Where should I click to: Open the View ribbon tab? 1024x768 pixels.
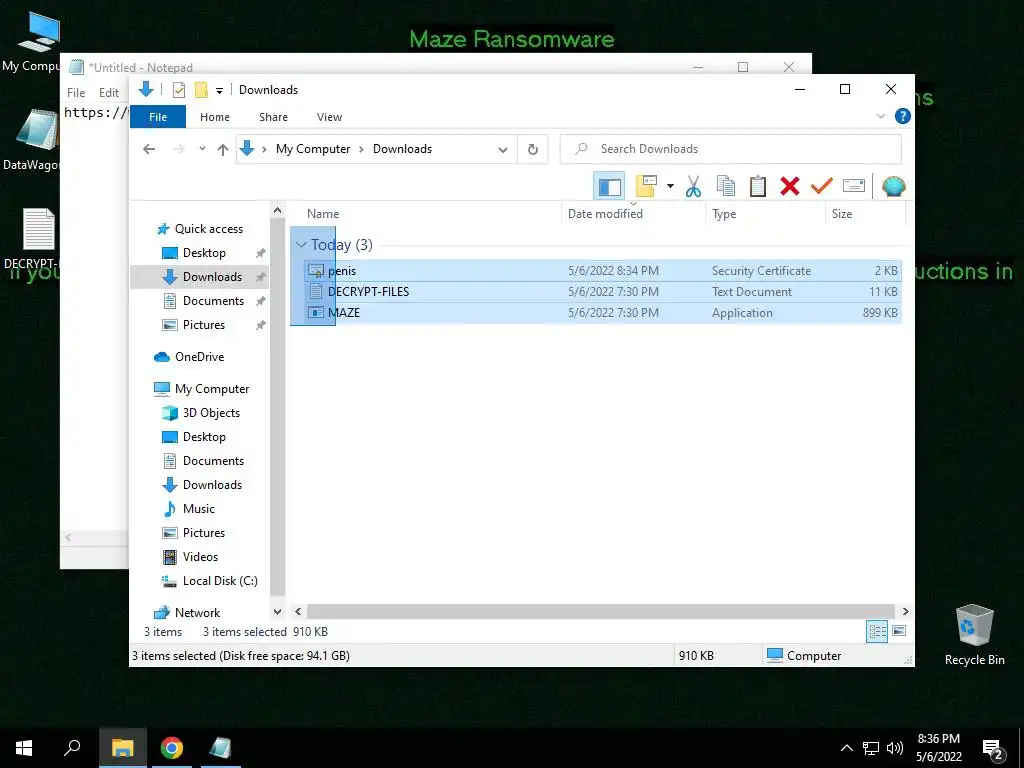point(329,117)
